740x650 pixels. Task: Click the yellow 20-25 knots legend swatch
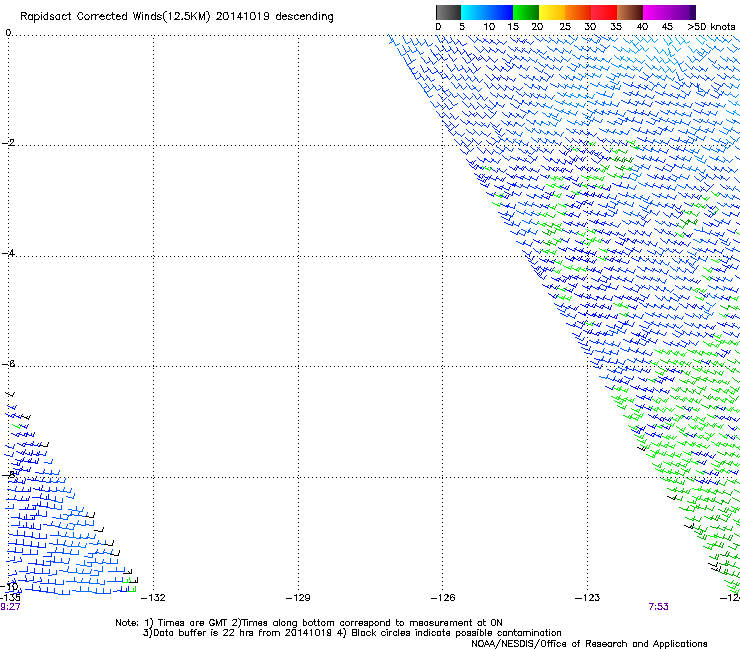pos(552,12)
